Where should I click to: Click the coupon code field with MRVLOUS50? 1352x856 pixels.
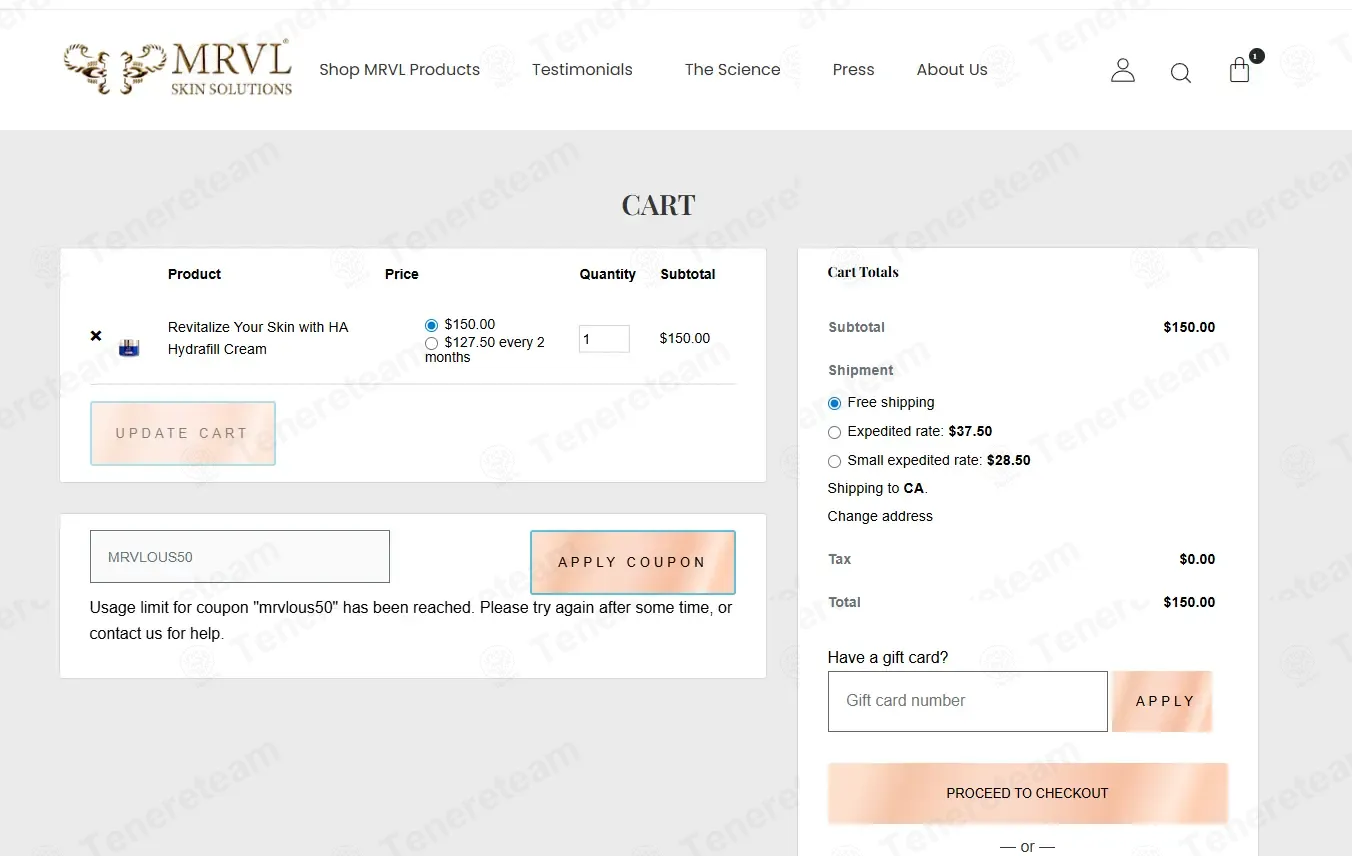(240, 557)
